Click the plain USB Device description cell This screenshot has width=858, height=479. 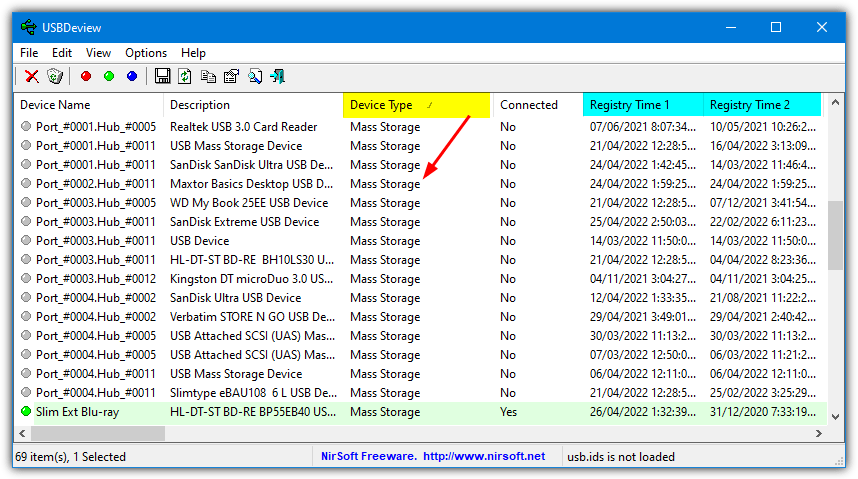(x=199, y=241)
